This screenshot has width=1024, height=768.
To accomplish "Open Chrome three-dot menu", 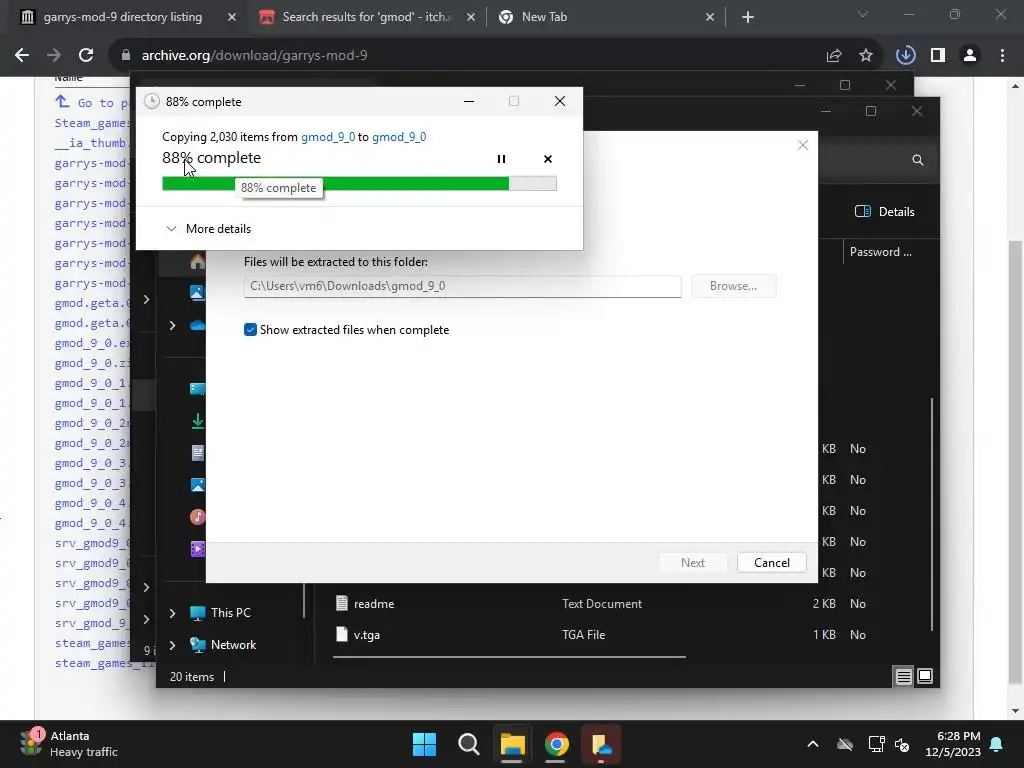I will (1002, 56).
